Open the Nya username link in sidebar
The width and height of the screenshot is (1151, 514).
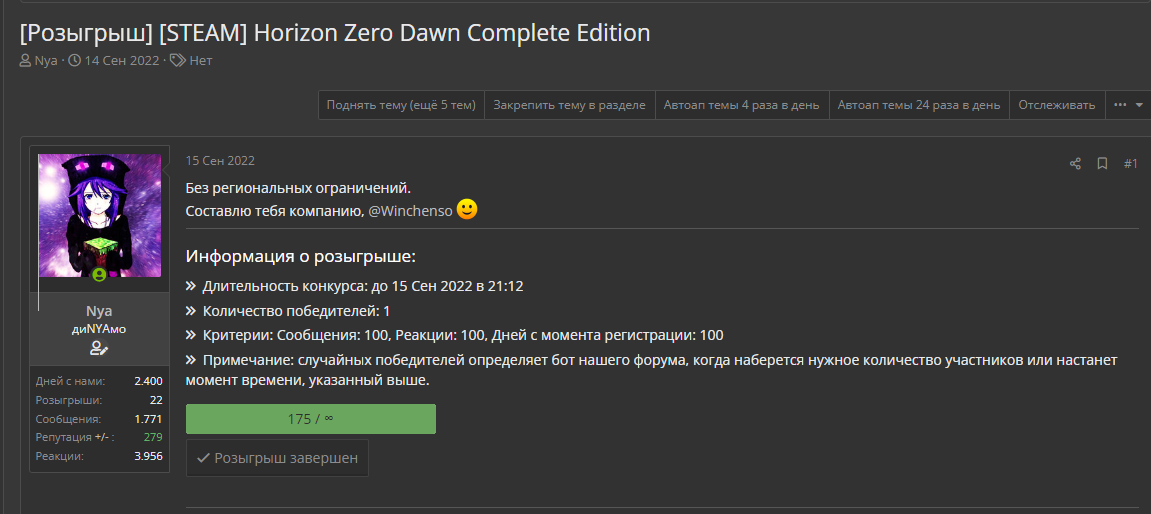click(x=99, y=311)
